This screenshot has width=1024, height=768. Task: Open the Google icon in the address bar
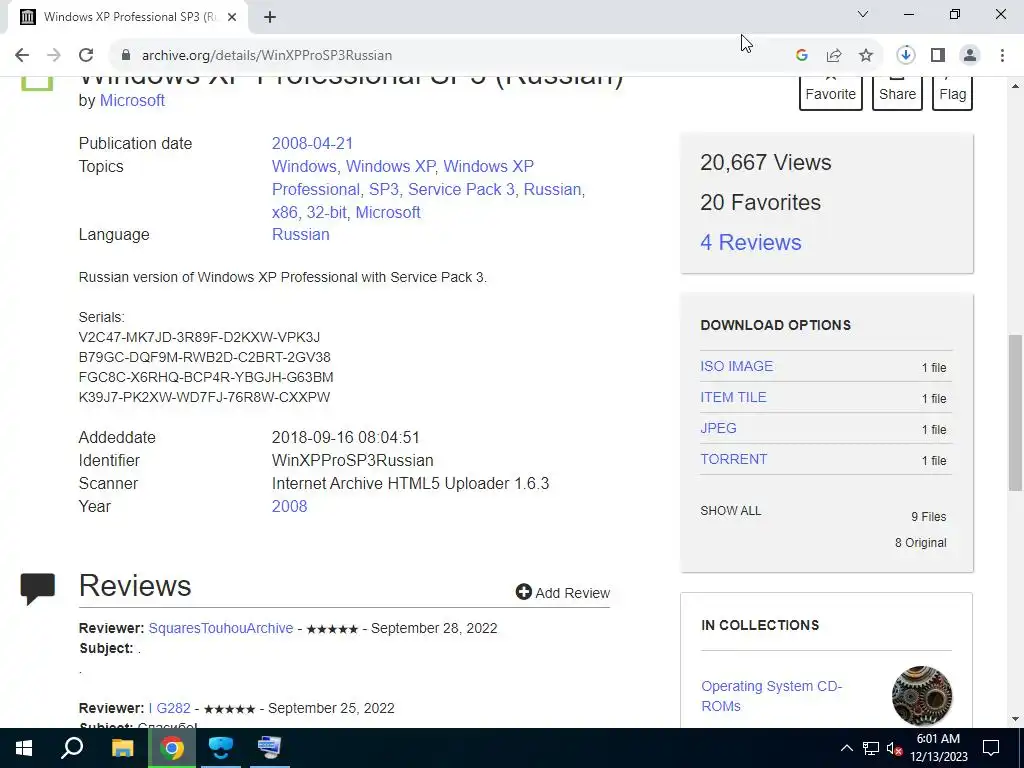click(x=802, y=55)
